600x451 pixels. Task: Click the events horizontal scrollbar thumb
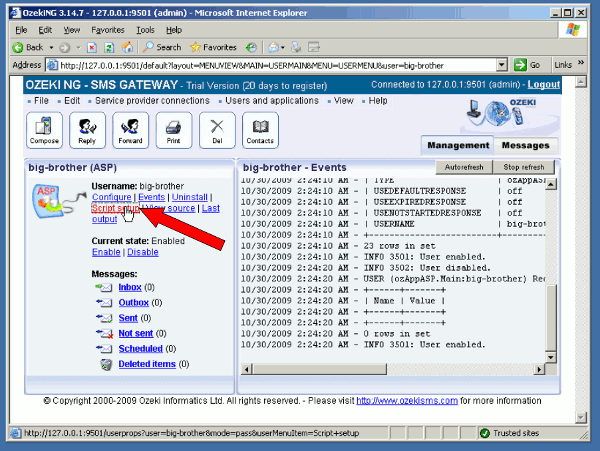319,369
